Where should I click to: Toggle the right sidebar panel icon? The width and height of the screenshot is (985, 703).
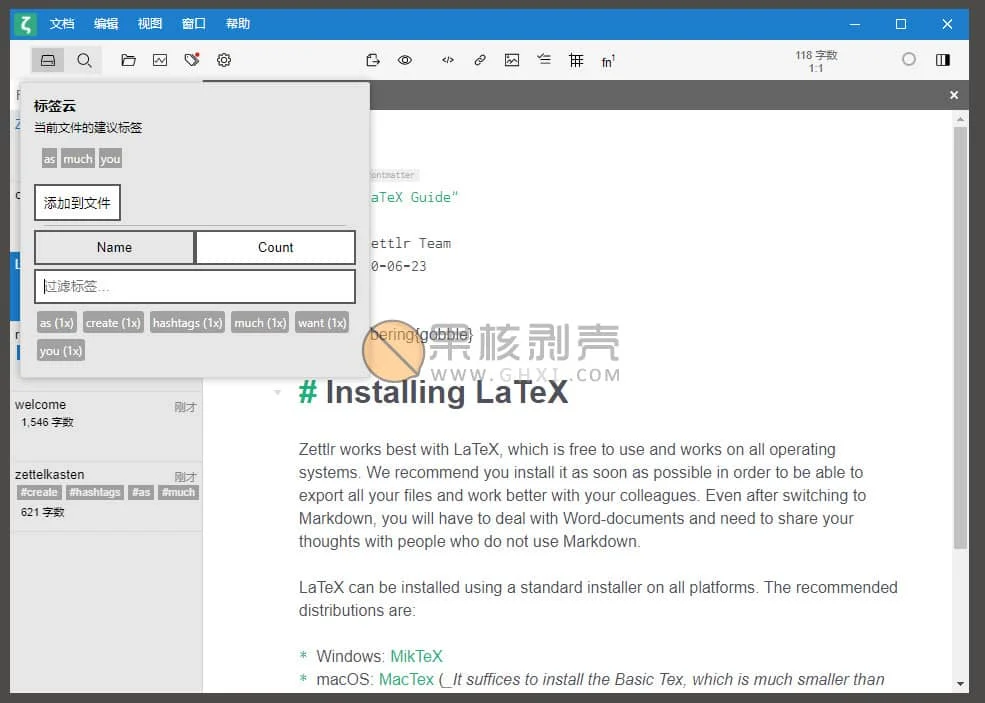tap(942, 60)
